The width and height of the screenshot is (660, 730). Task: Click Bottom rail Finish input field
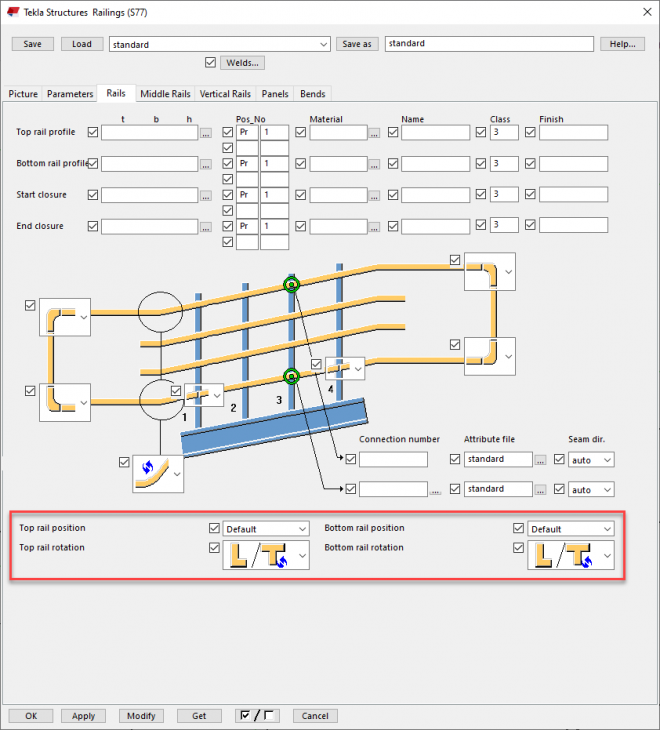tap(573, 163)
